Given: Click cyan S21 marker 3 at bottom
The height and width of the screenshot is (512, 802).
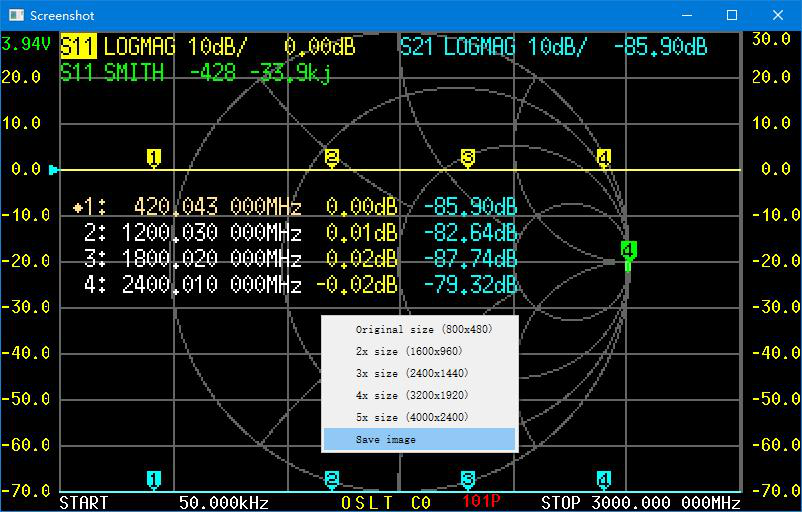Looking at the screenshot, I should coord(468,480).
